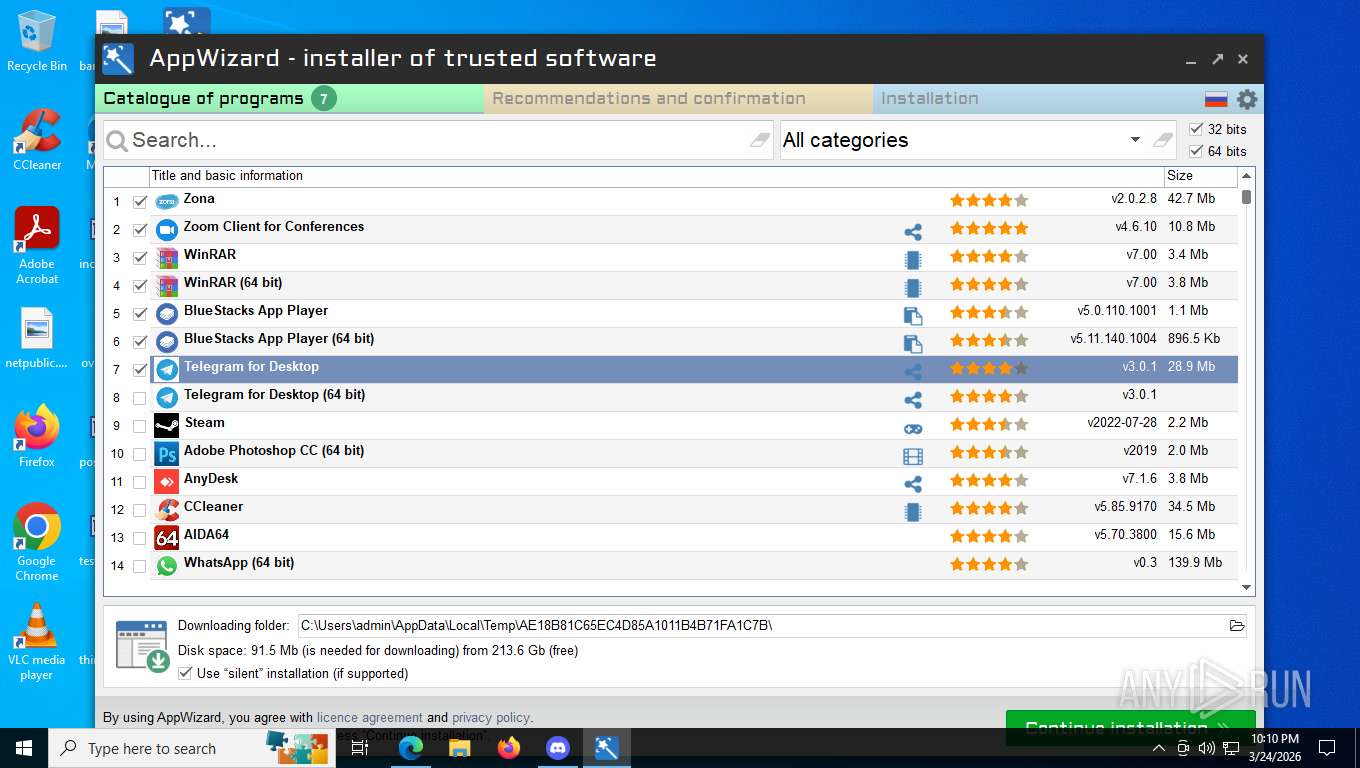Image resolution: width=1360 pixels, height=768 pixels.
Task: Click the program list scrollbar up arrow
Action: click(1246, 176)
